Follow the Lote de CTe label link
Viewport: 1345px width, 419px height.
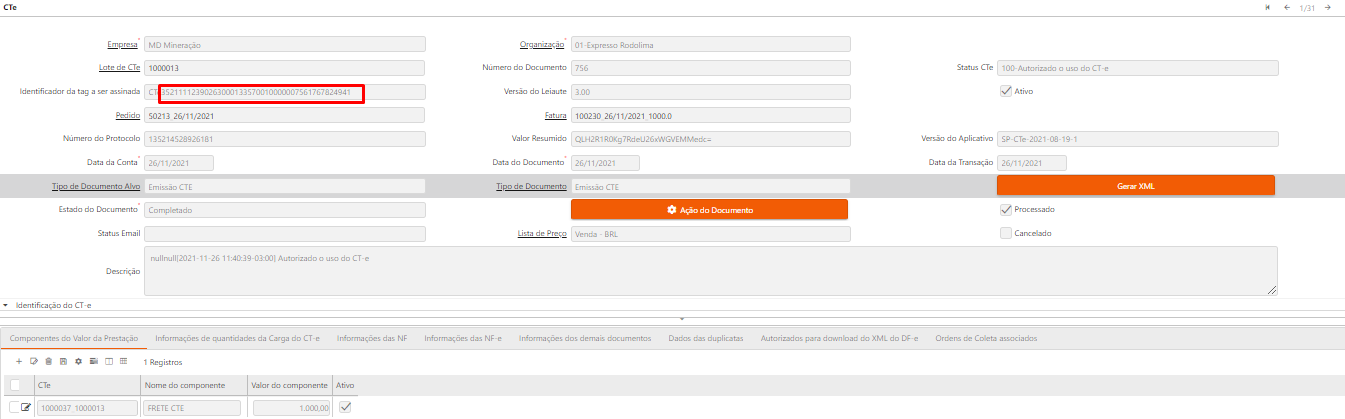point(119,68)
